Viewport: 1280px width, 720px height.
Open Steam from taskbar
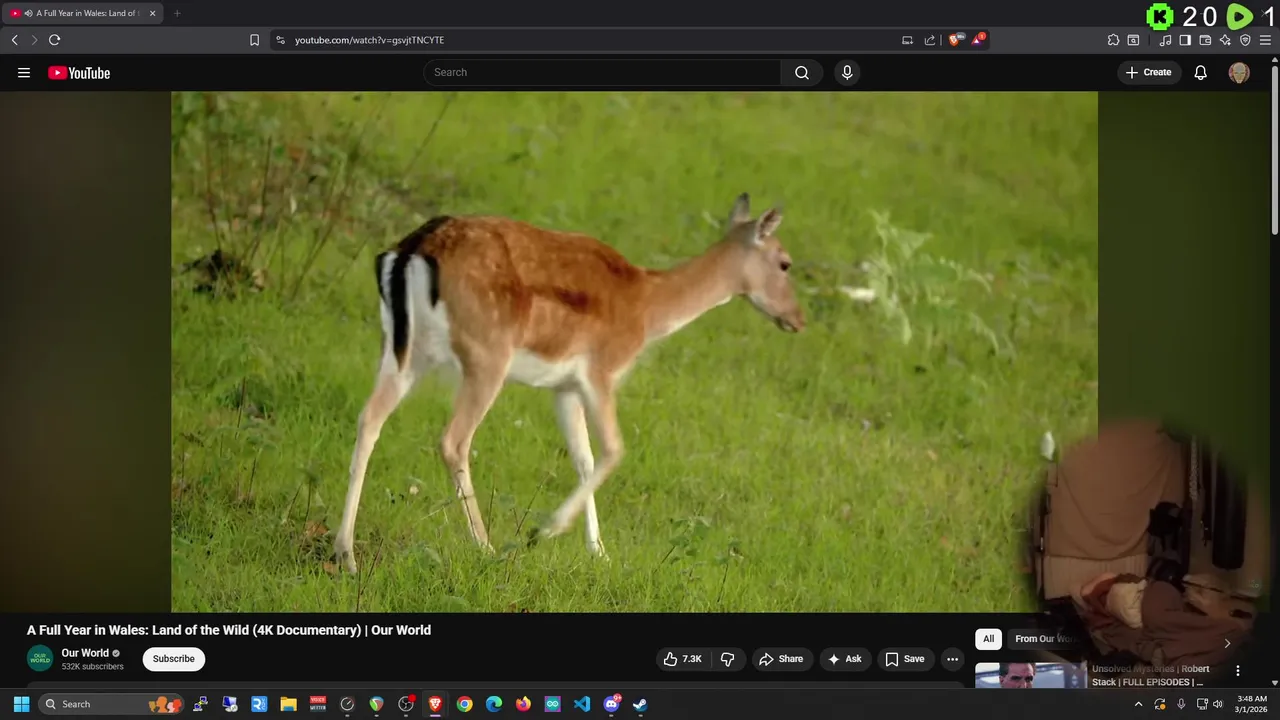pyautogui.click(x=640, y=704)
